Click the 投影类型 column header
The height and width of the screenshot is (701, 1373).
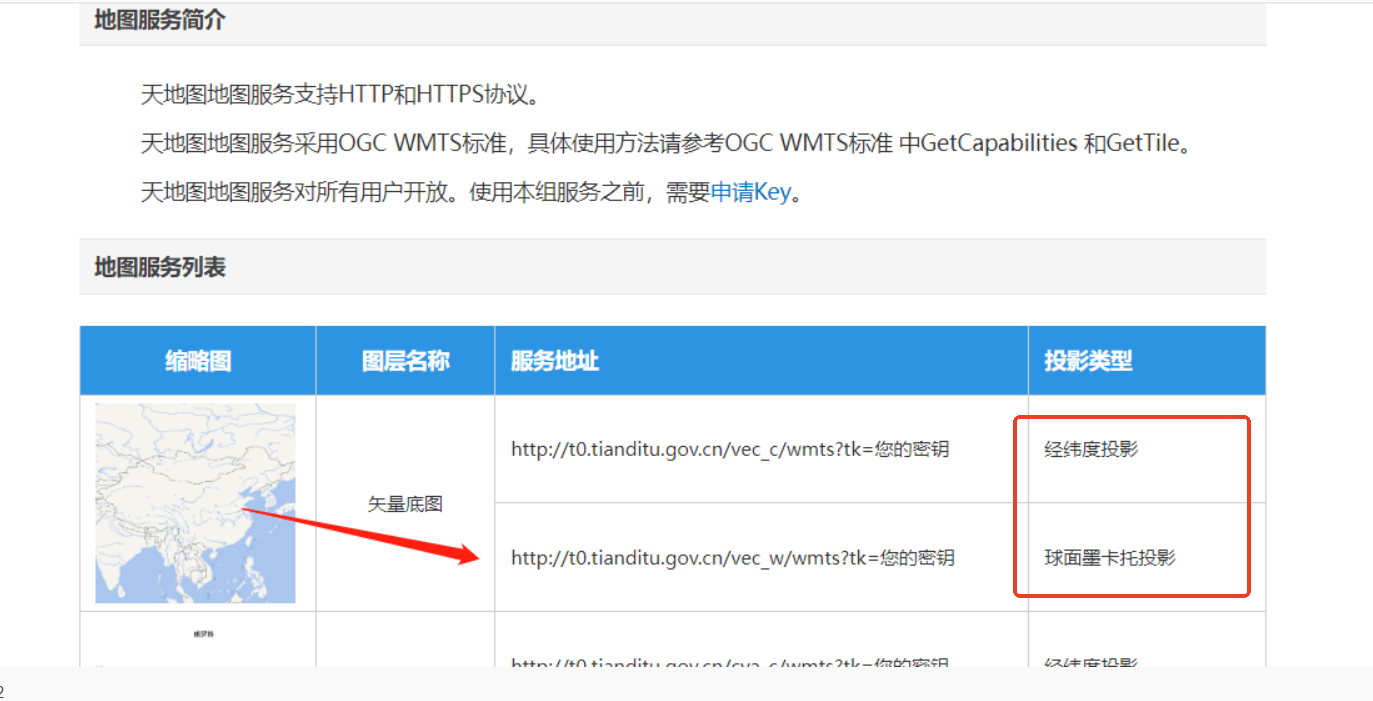point(1088,361)
